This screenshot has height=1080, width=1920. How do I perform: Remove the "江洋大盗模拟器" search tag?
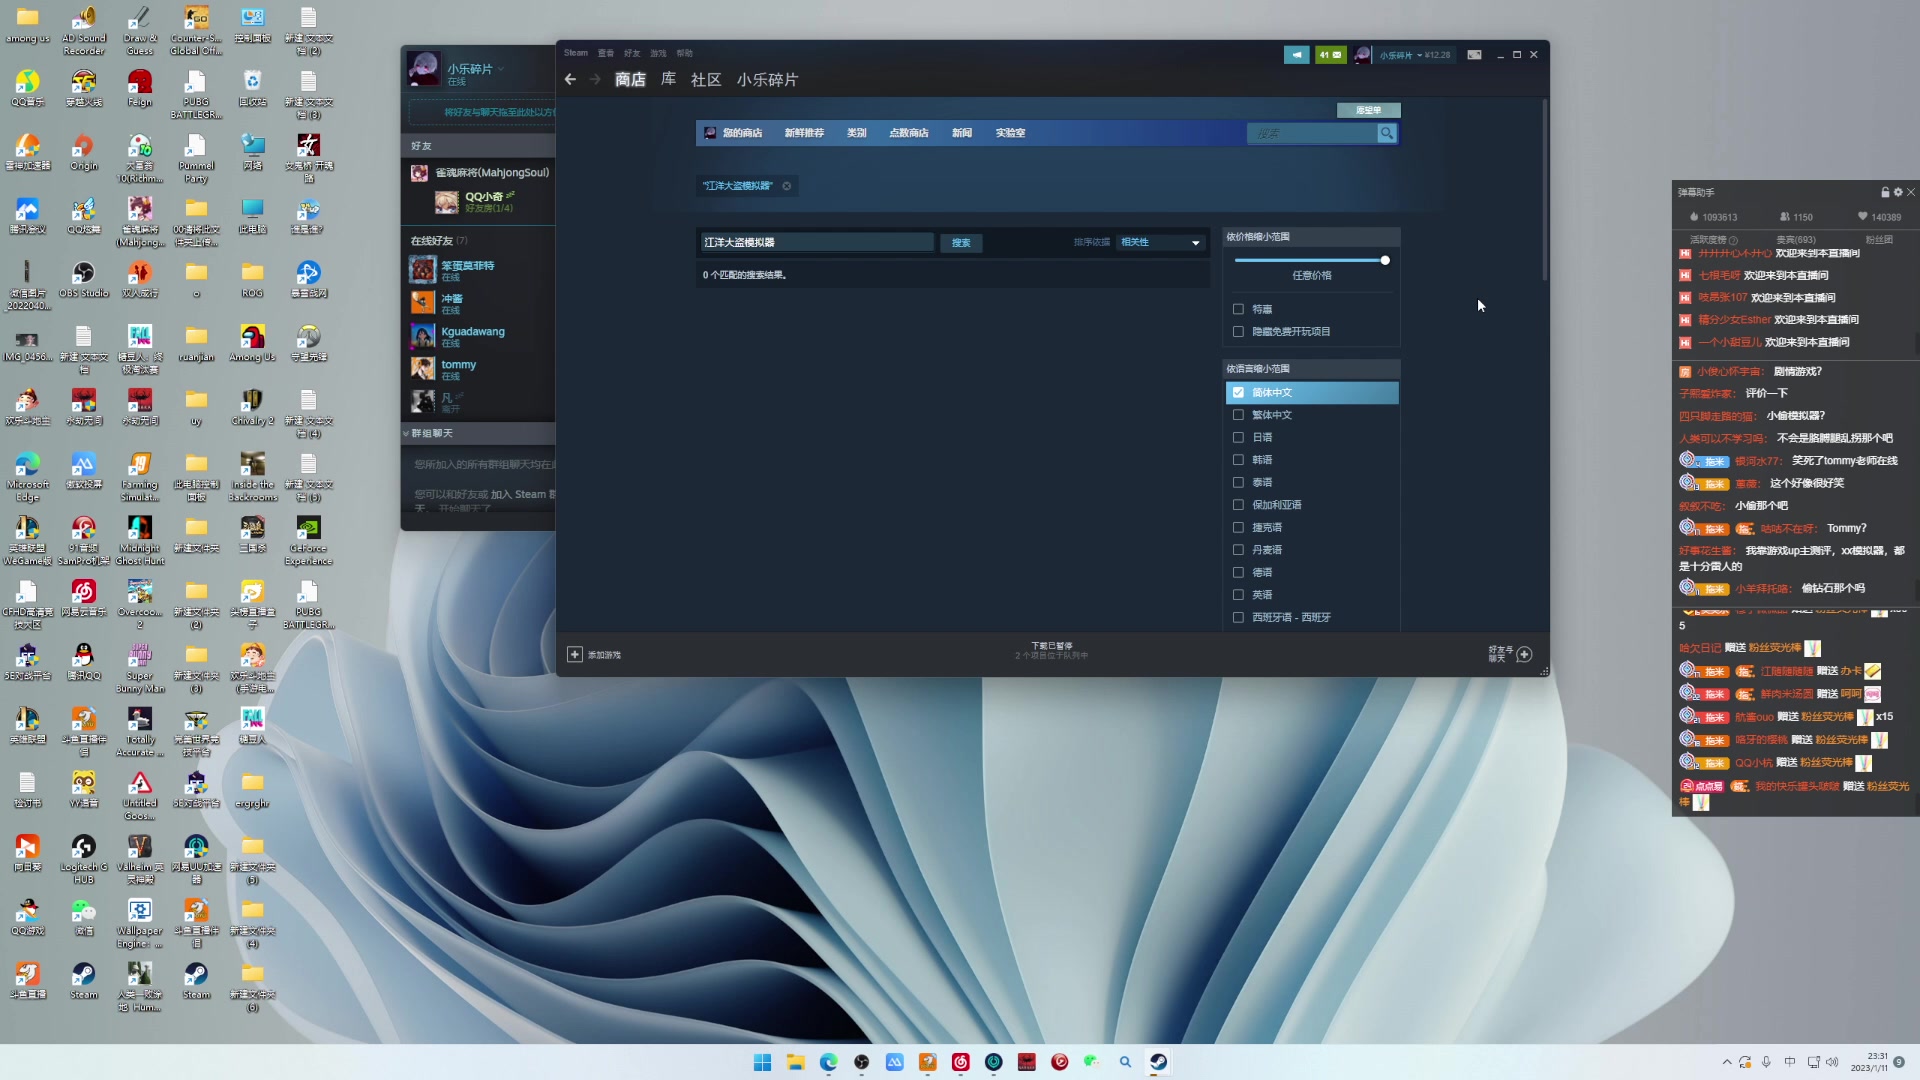pos(787,186)
